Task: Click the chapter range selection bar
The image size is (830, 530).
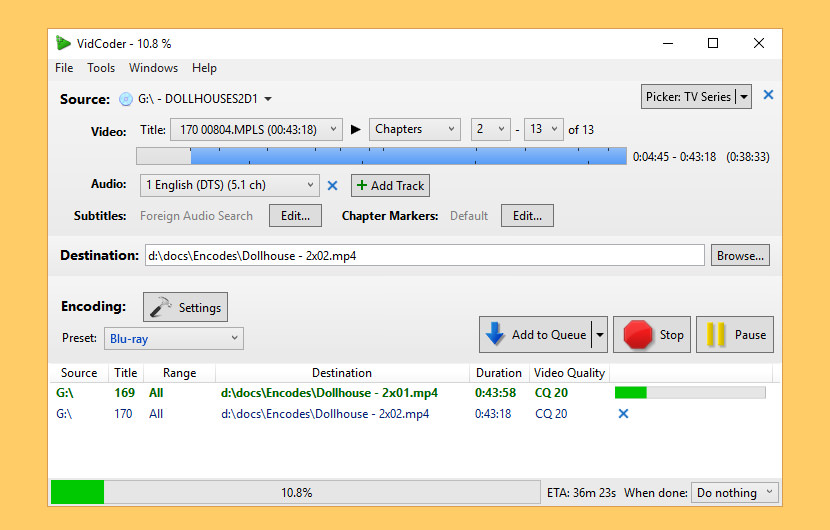Action: [381, 156]
